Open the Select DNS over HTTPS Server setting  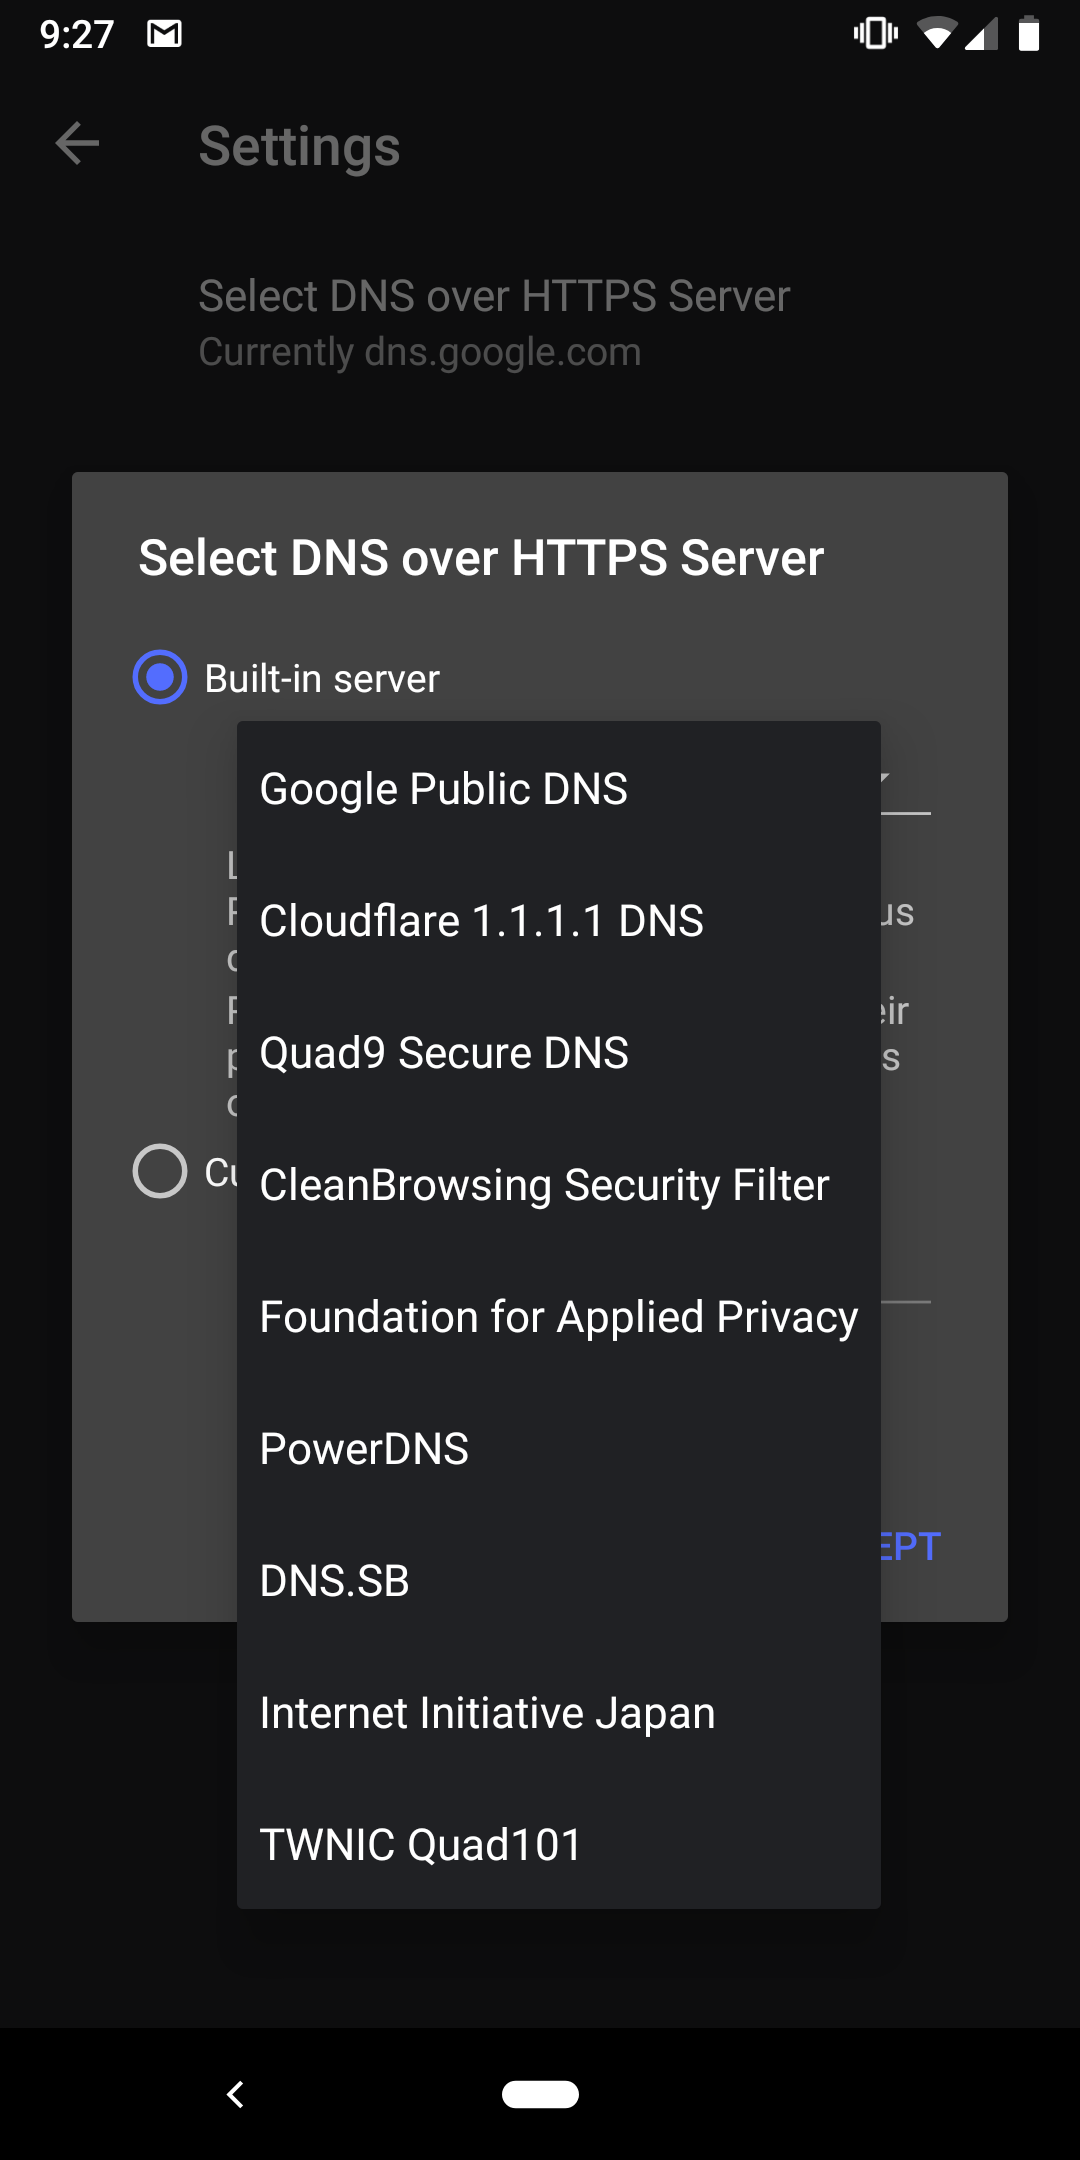[494, 320]
